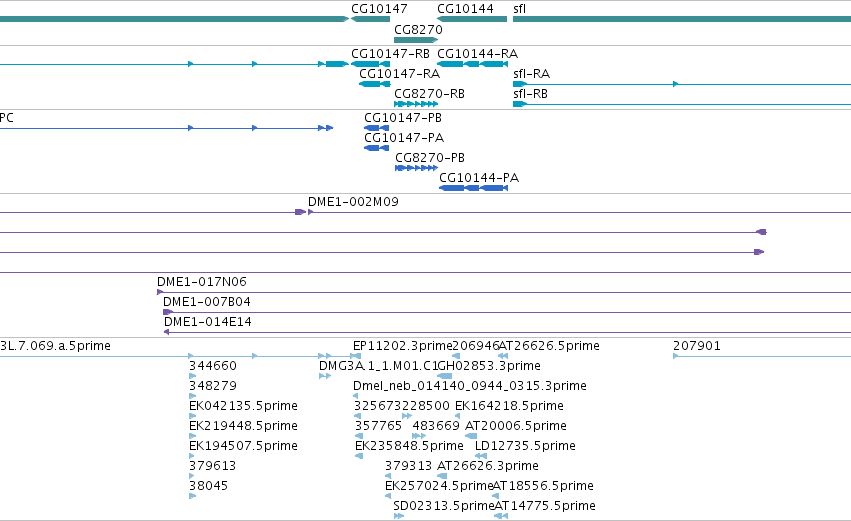Viewport: 851px width, 521px height.
Task: Click the AT18556.5prime label
Action: click(x=543, y=486)
